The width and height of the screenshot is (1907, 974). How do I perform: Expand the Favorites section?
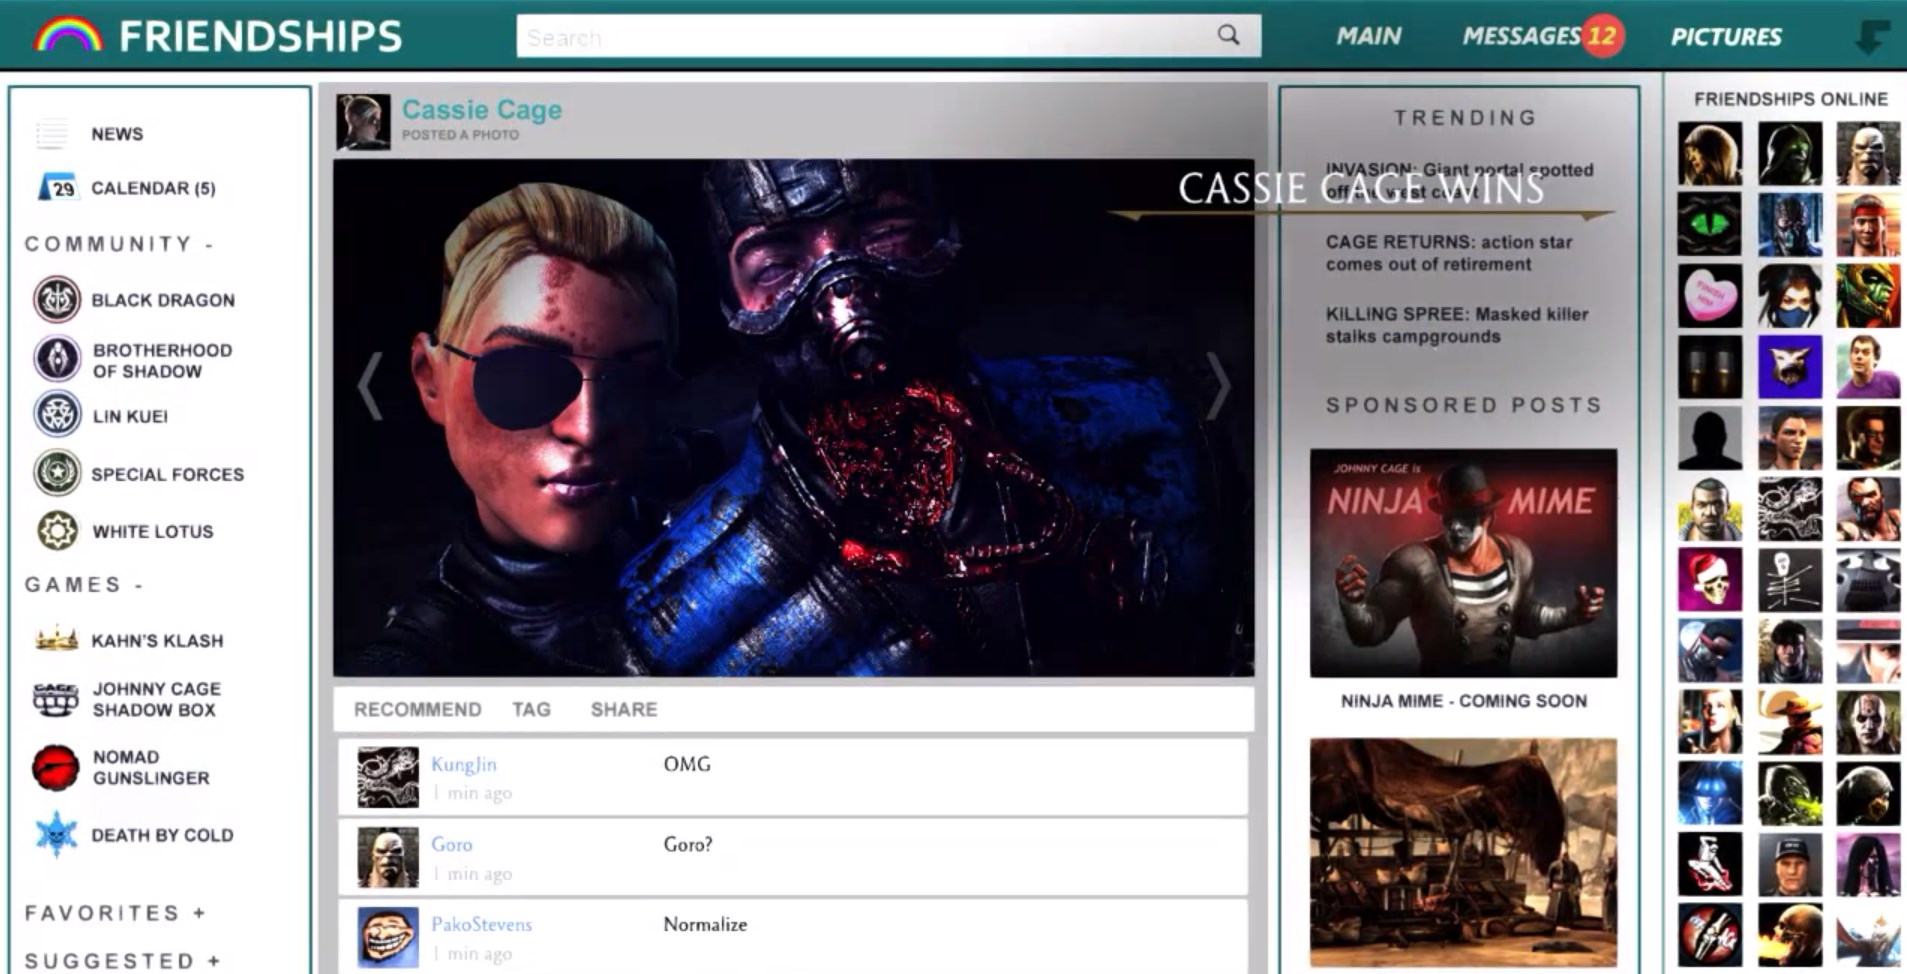[200, 913]
